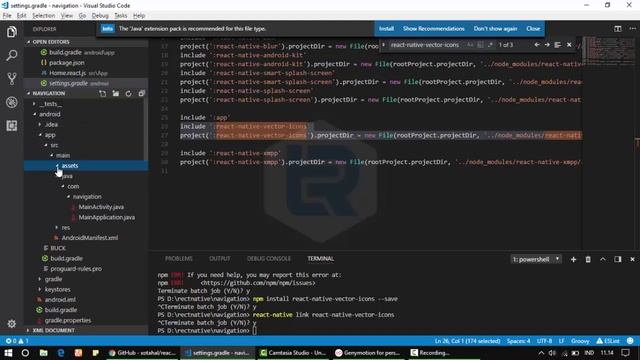
Task: Open the Tasks menu
Action: [120, 16]
